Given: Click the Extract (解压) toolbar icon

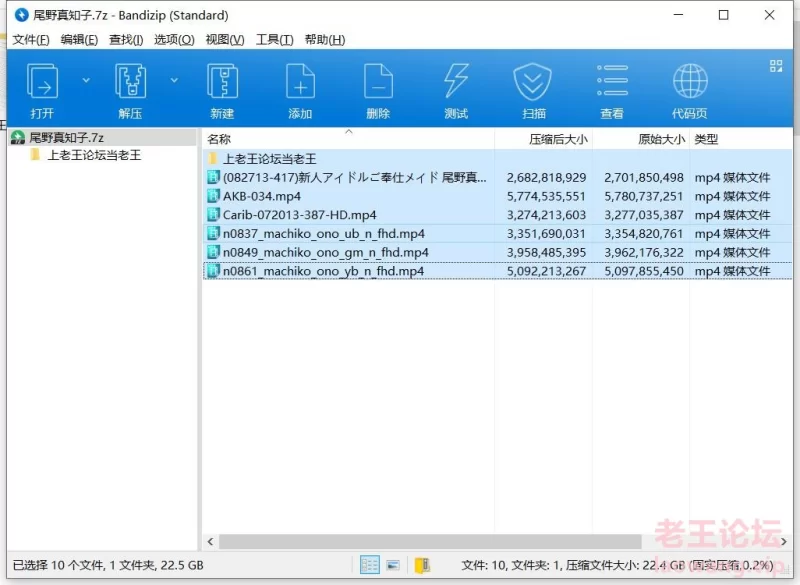Looking at the screenshot, I should tap(130, 81).
